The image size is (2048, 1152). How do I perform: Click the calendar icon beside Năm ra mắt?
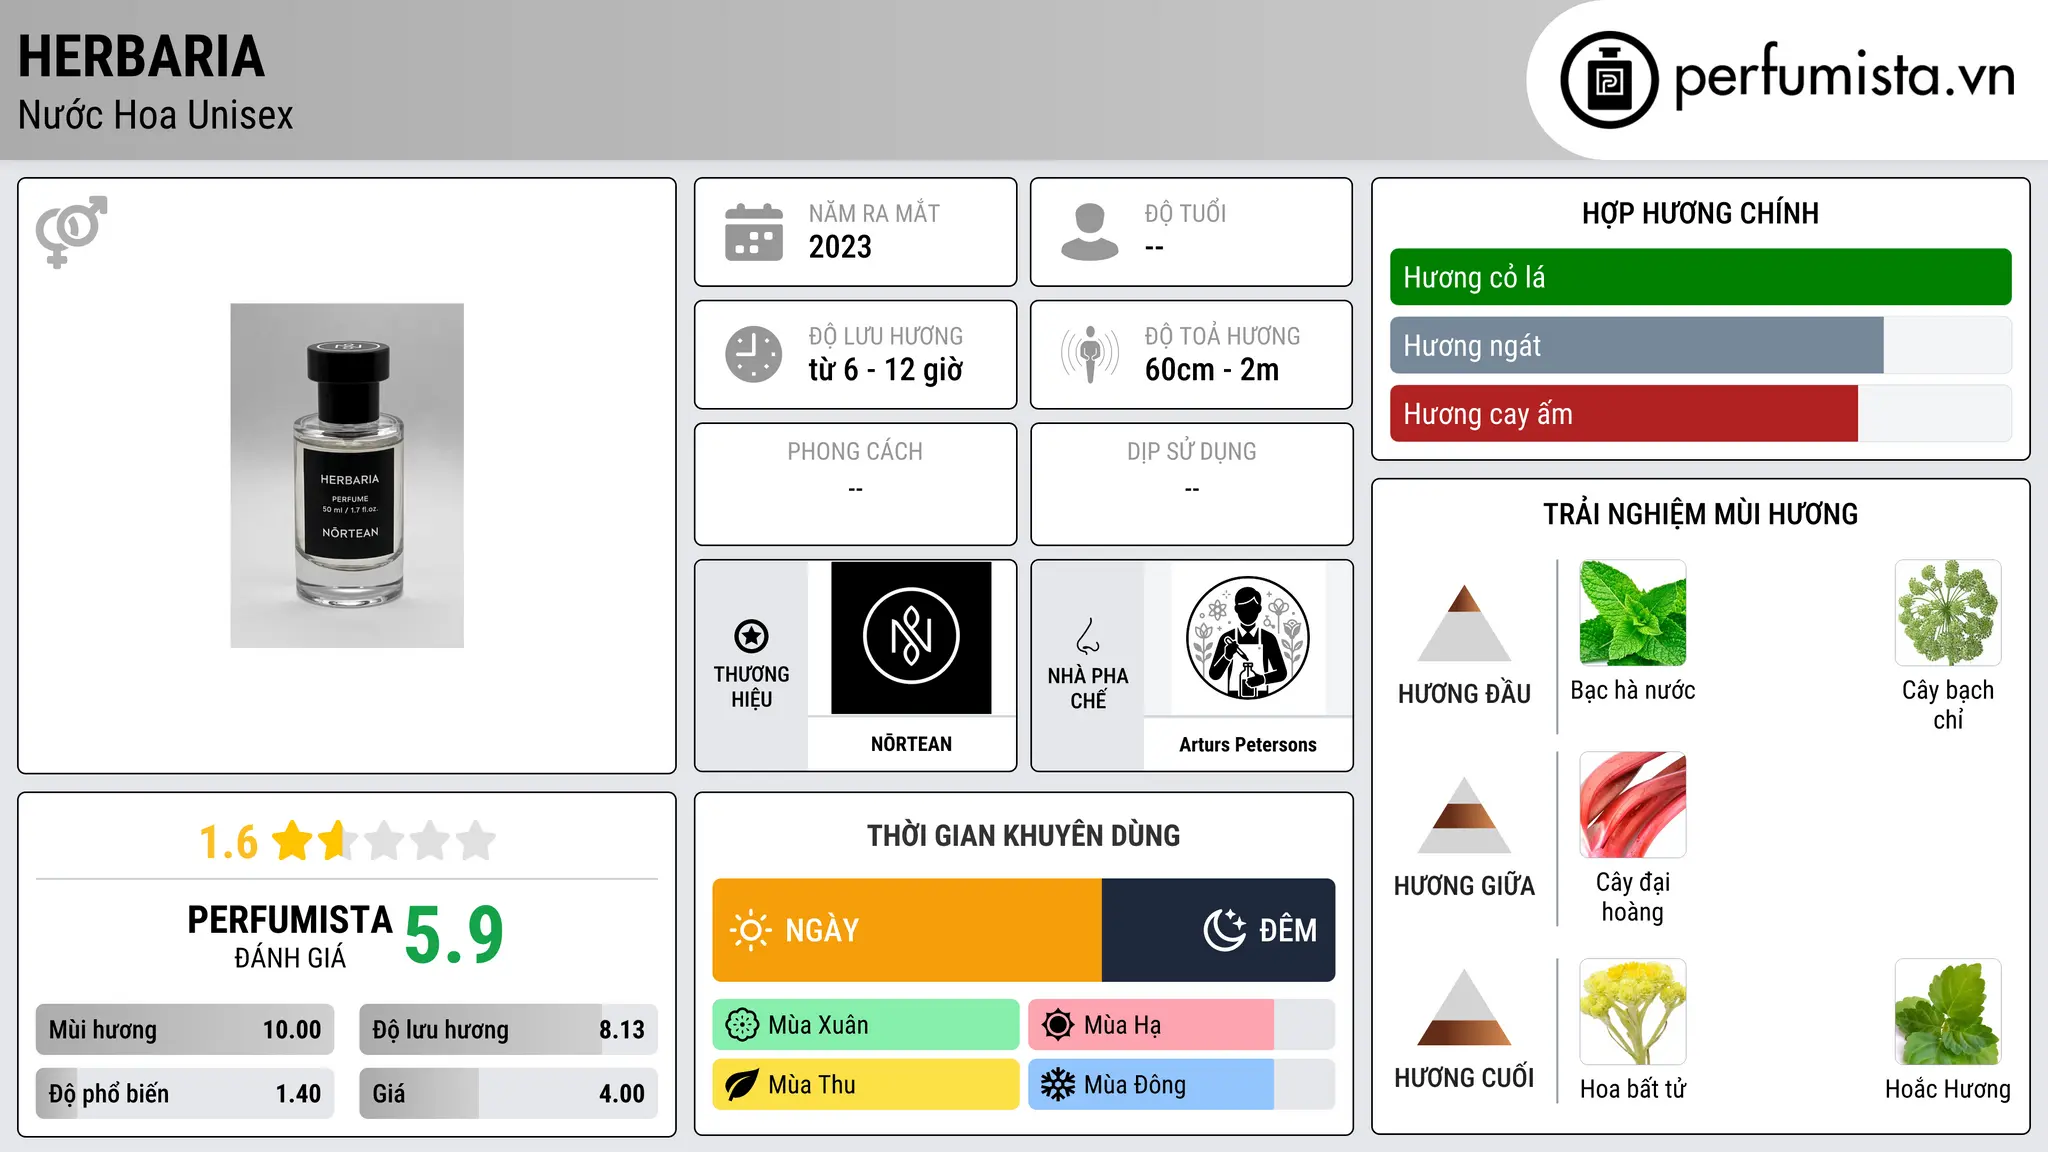coord(754,232)
